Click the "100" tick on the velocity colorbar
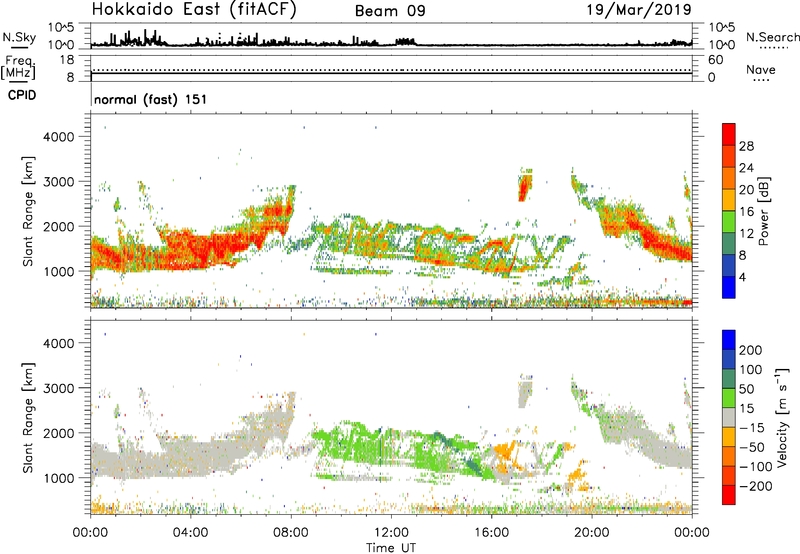This screenshot has width=800, height=554. [x=751, y=370]
